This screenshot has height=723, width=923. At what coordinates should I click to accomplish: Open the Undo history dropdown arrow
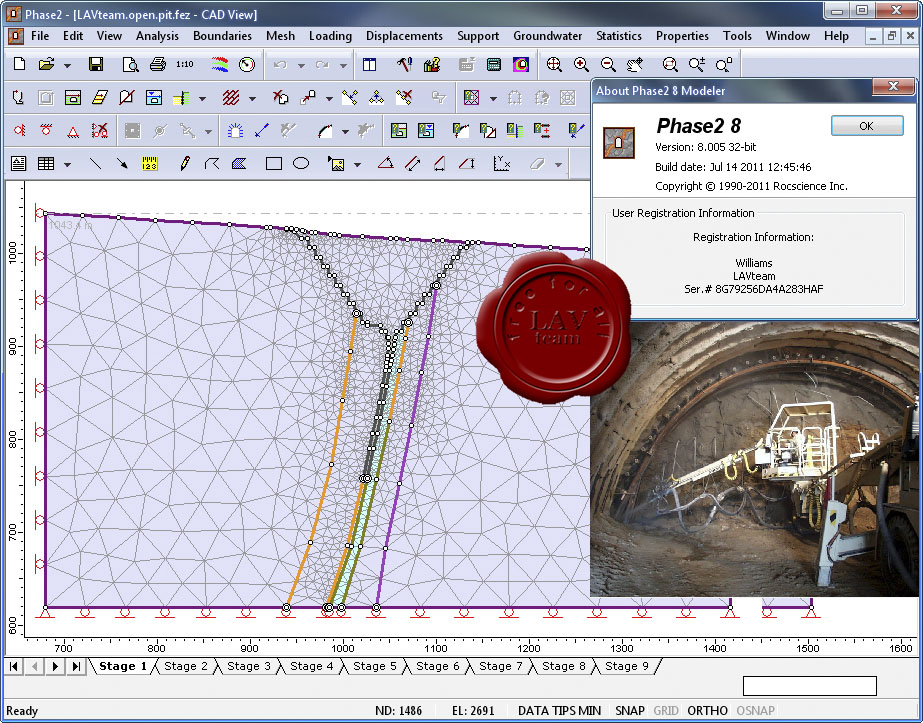coord(301,65)
